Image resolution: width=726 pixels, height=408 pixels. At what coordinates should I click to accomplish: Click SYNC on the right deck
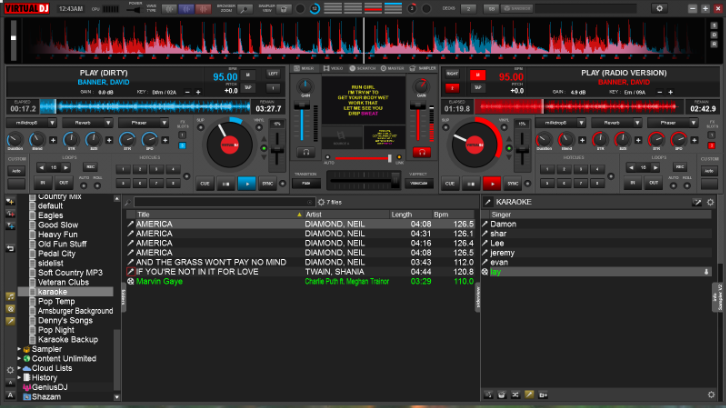coord(513,183)
